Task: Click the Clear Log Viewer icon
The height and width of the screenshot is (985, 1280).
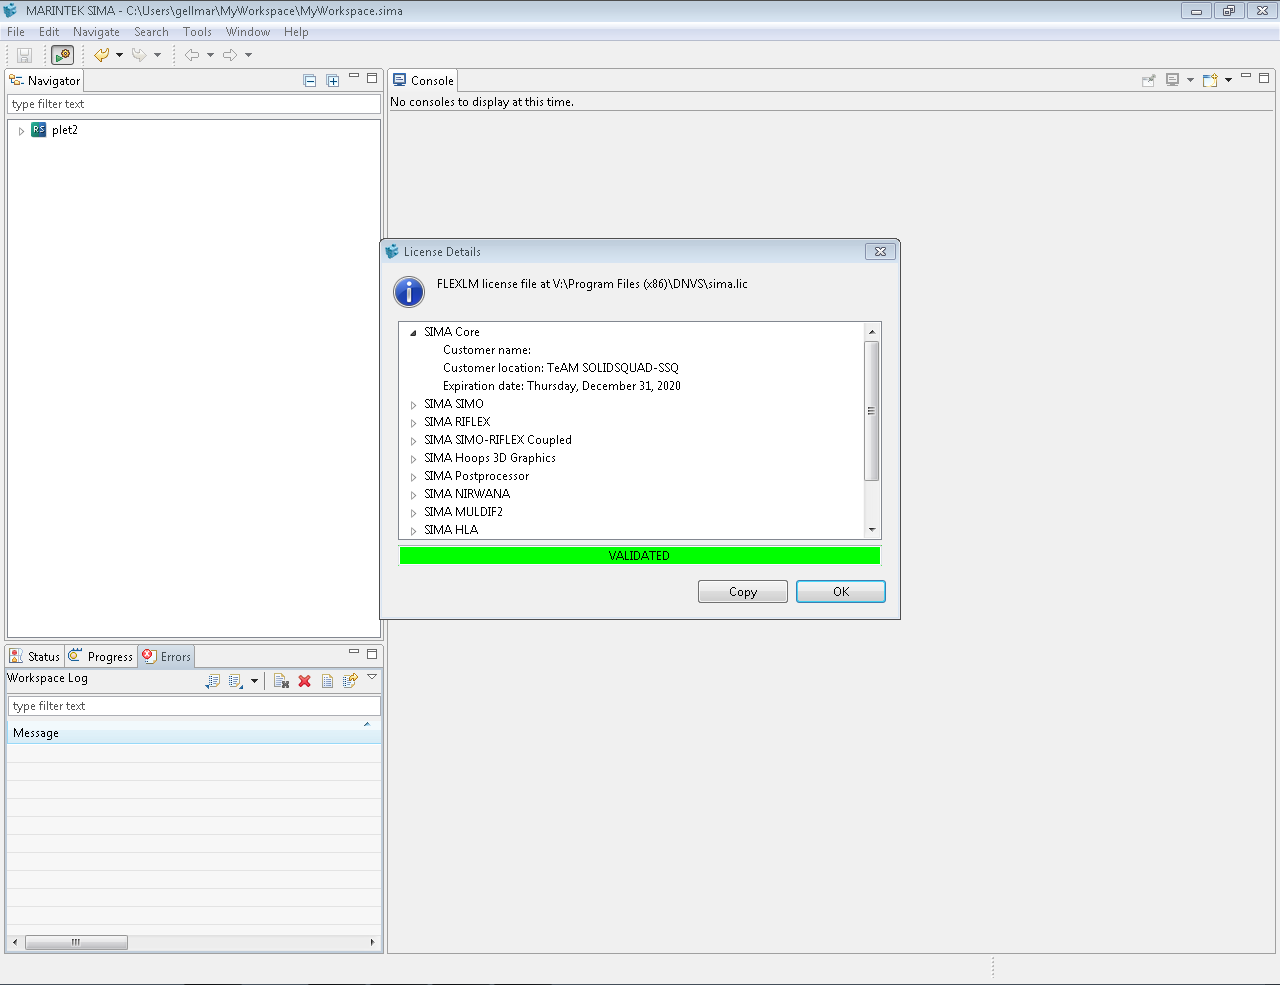Action: [281, 681]
